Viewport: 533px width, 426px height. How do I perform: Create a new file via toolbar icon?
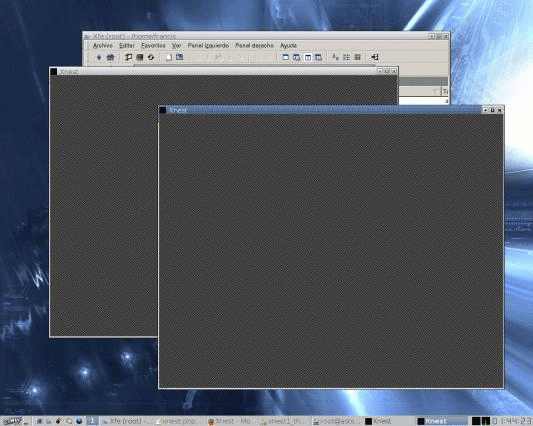point(169,57)
